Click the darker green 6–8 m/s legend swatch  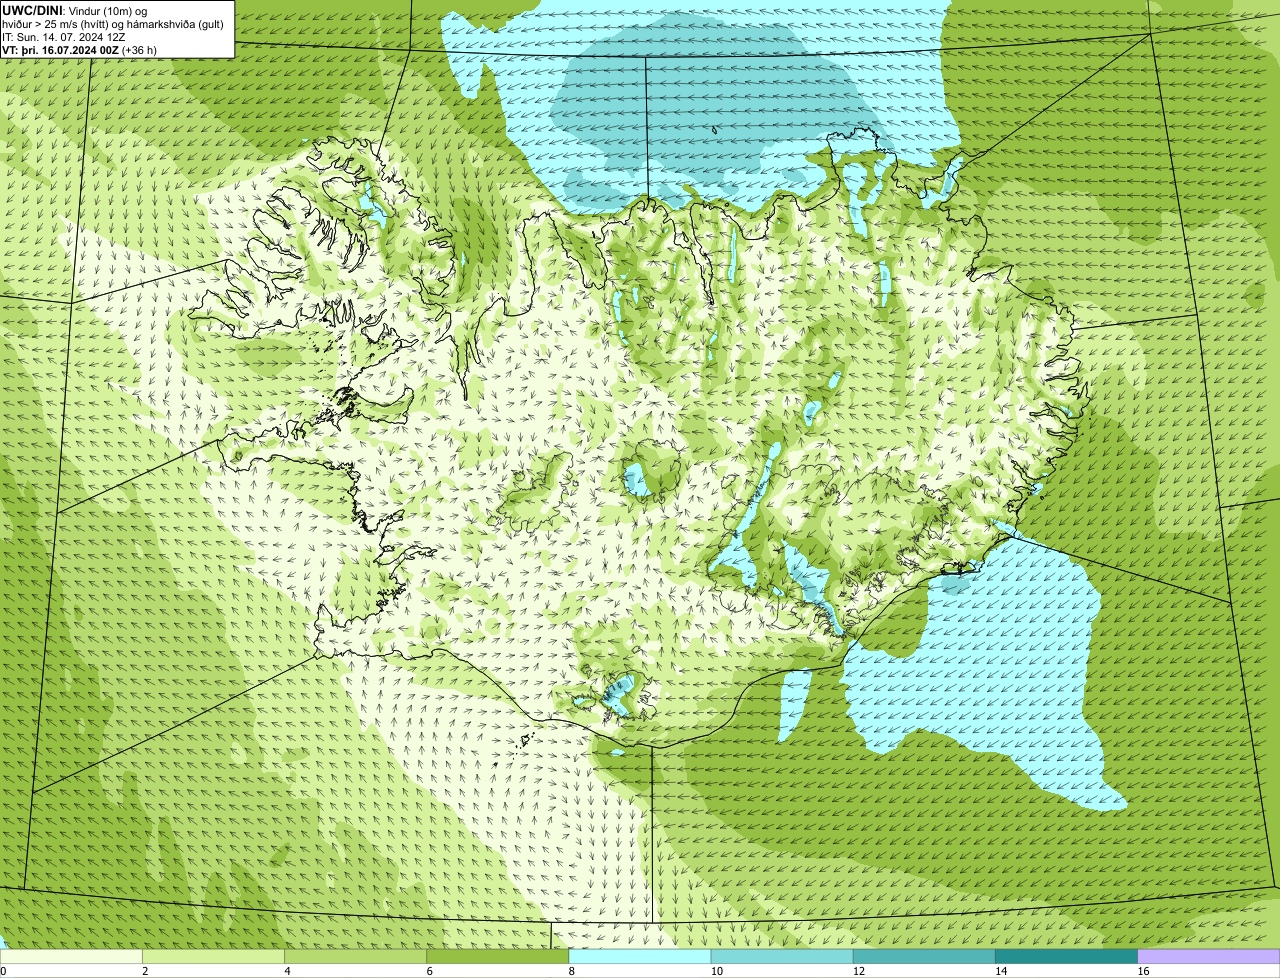[498, 956]
